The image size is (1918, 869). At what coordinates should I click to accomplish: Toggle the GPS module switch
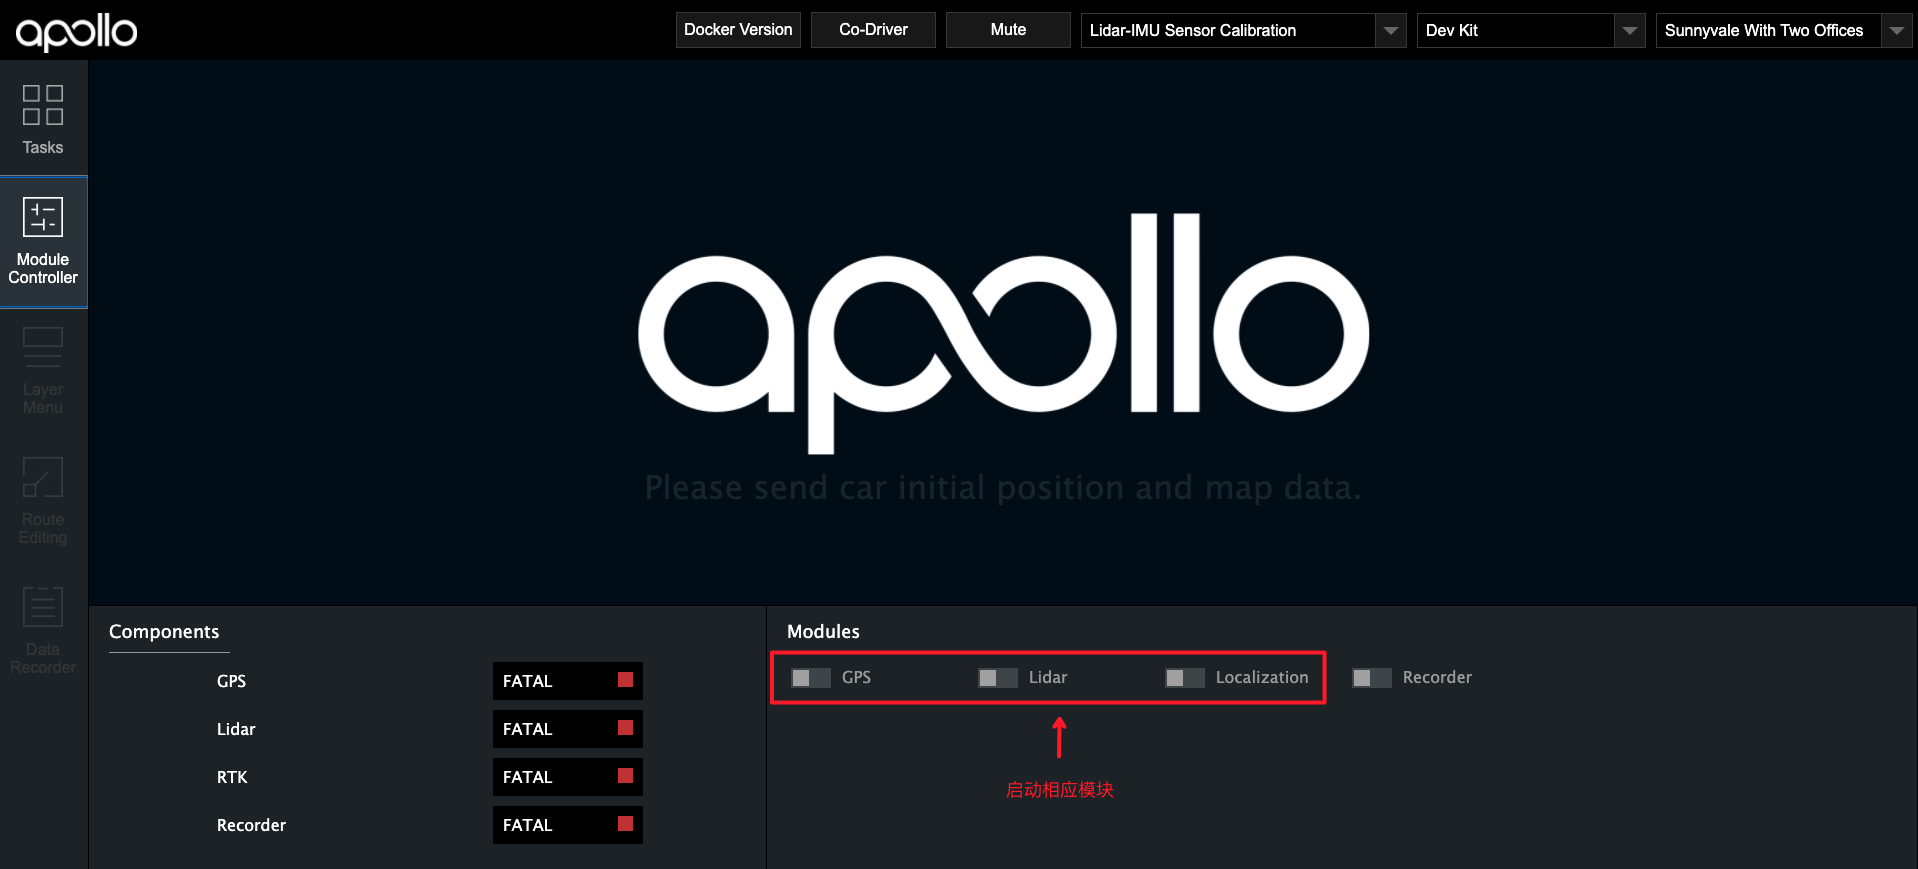811,678
